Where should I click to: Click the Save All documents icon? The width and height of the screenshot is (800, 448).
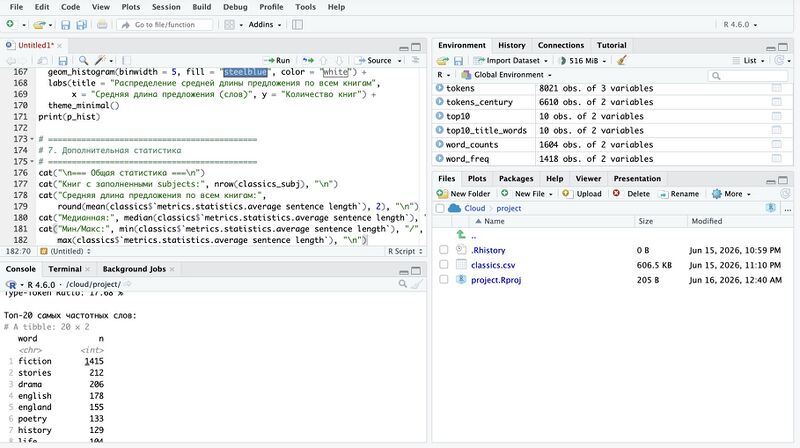(x=81, y=24)
